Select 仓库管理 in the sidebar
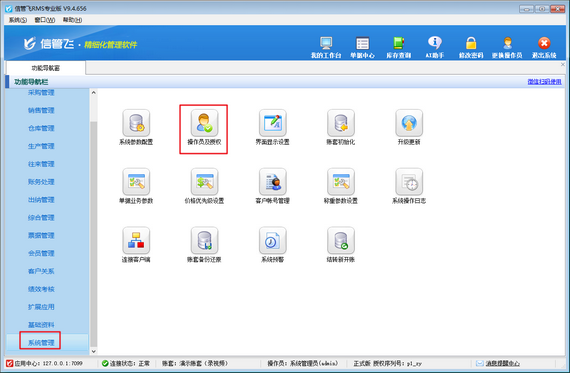570x373 pixels. (41, 128)
